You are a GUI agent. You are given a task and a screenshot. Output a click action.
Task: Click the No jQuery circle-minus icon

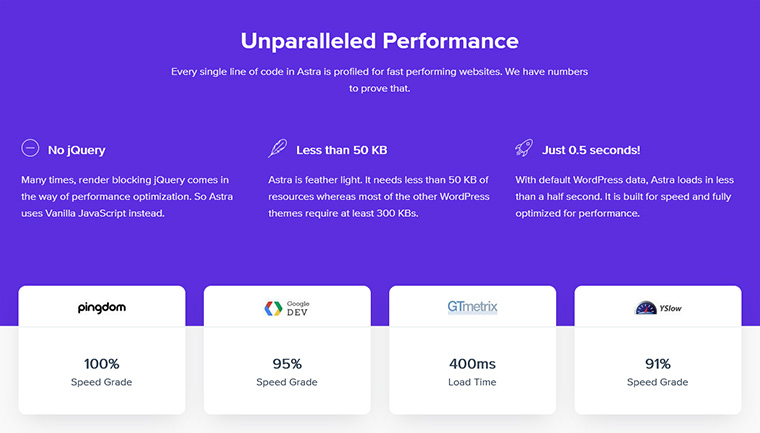[30, 149]
